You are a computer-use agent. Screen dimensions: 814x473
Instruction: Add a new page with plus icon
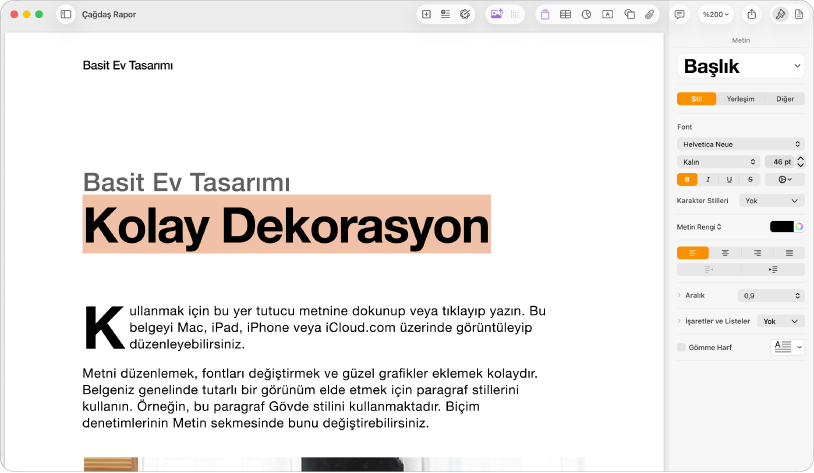coord(426,15)
